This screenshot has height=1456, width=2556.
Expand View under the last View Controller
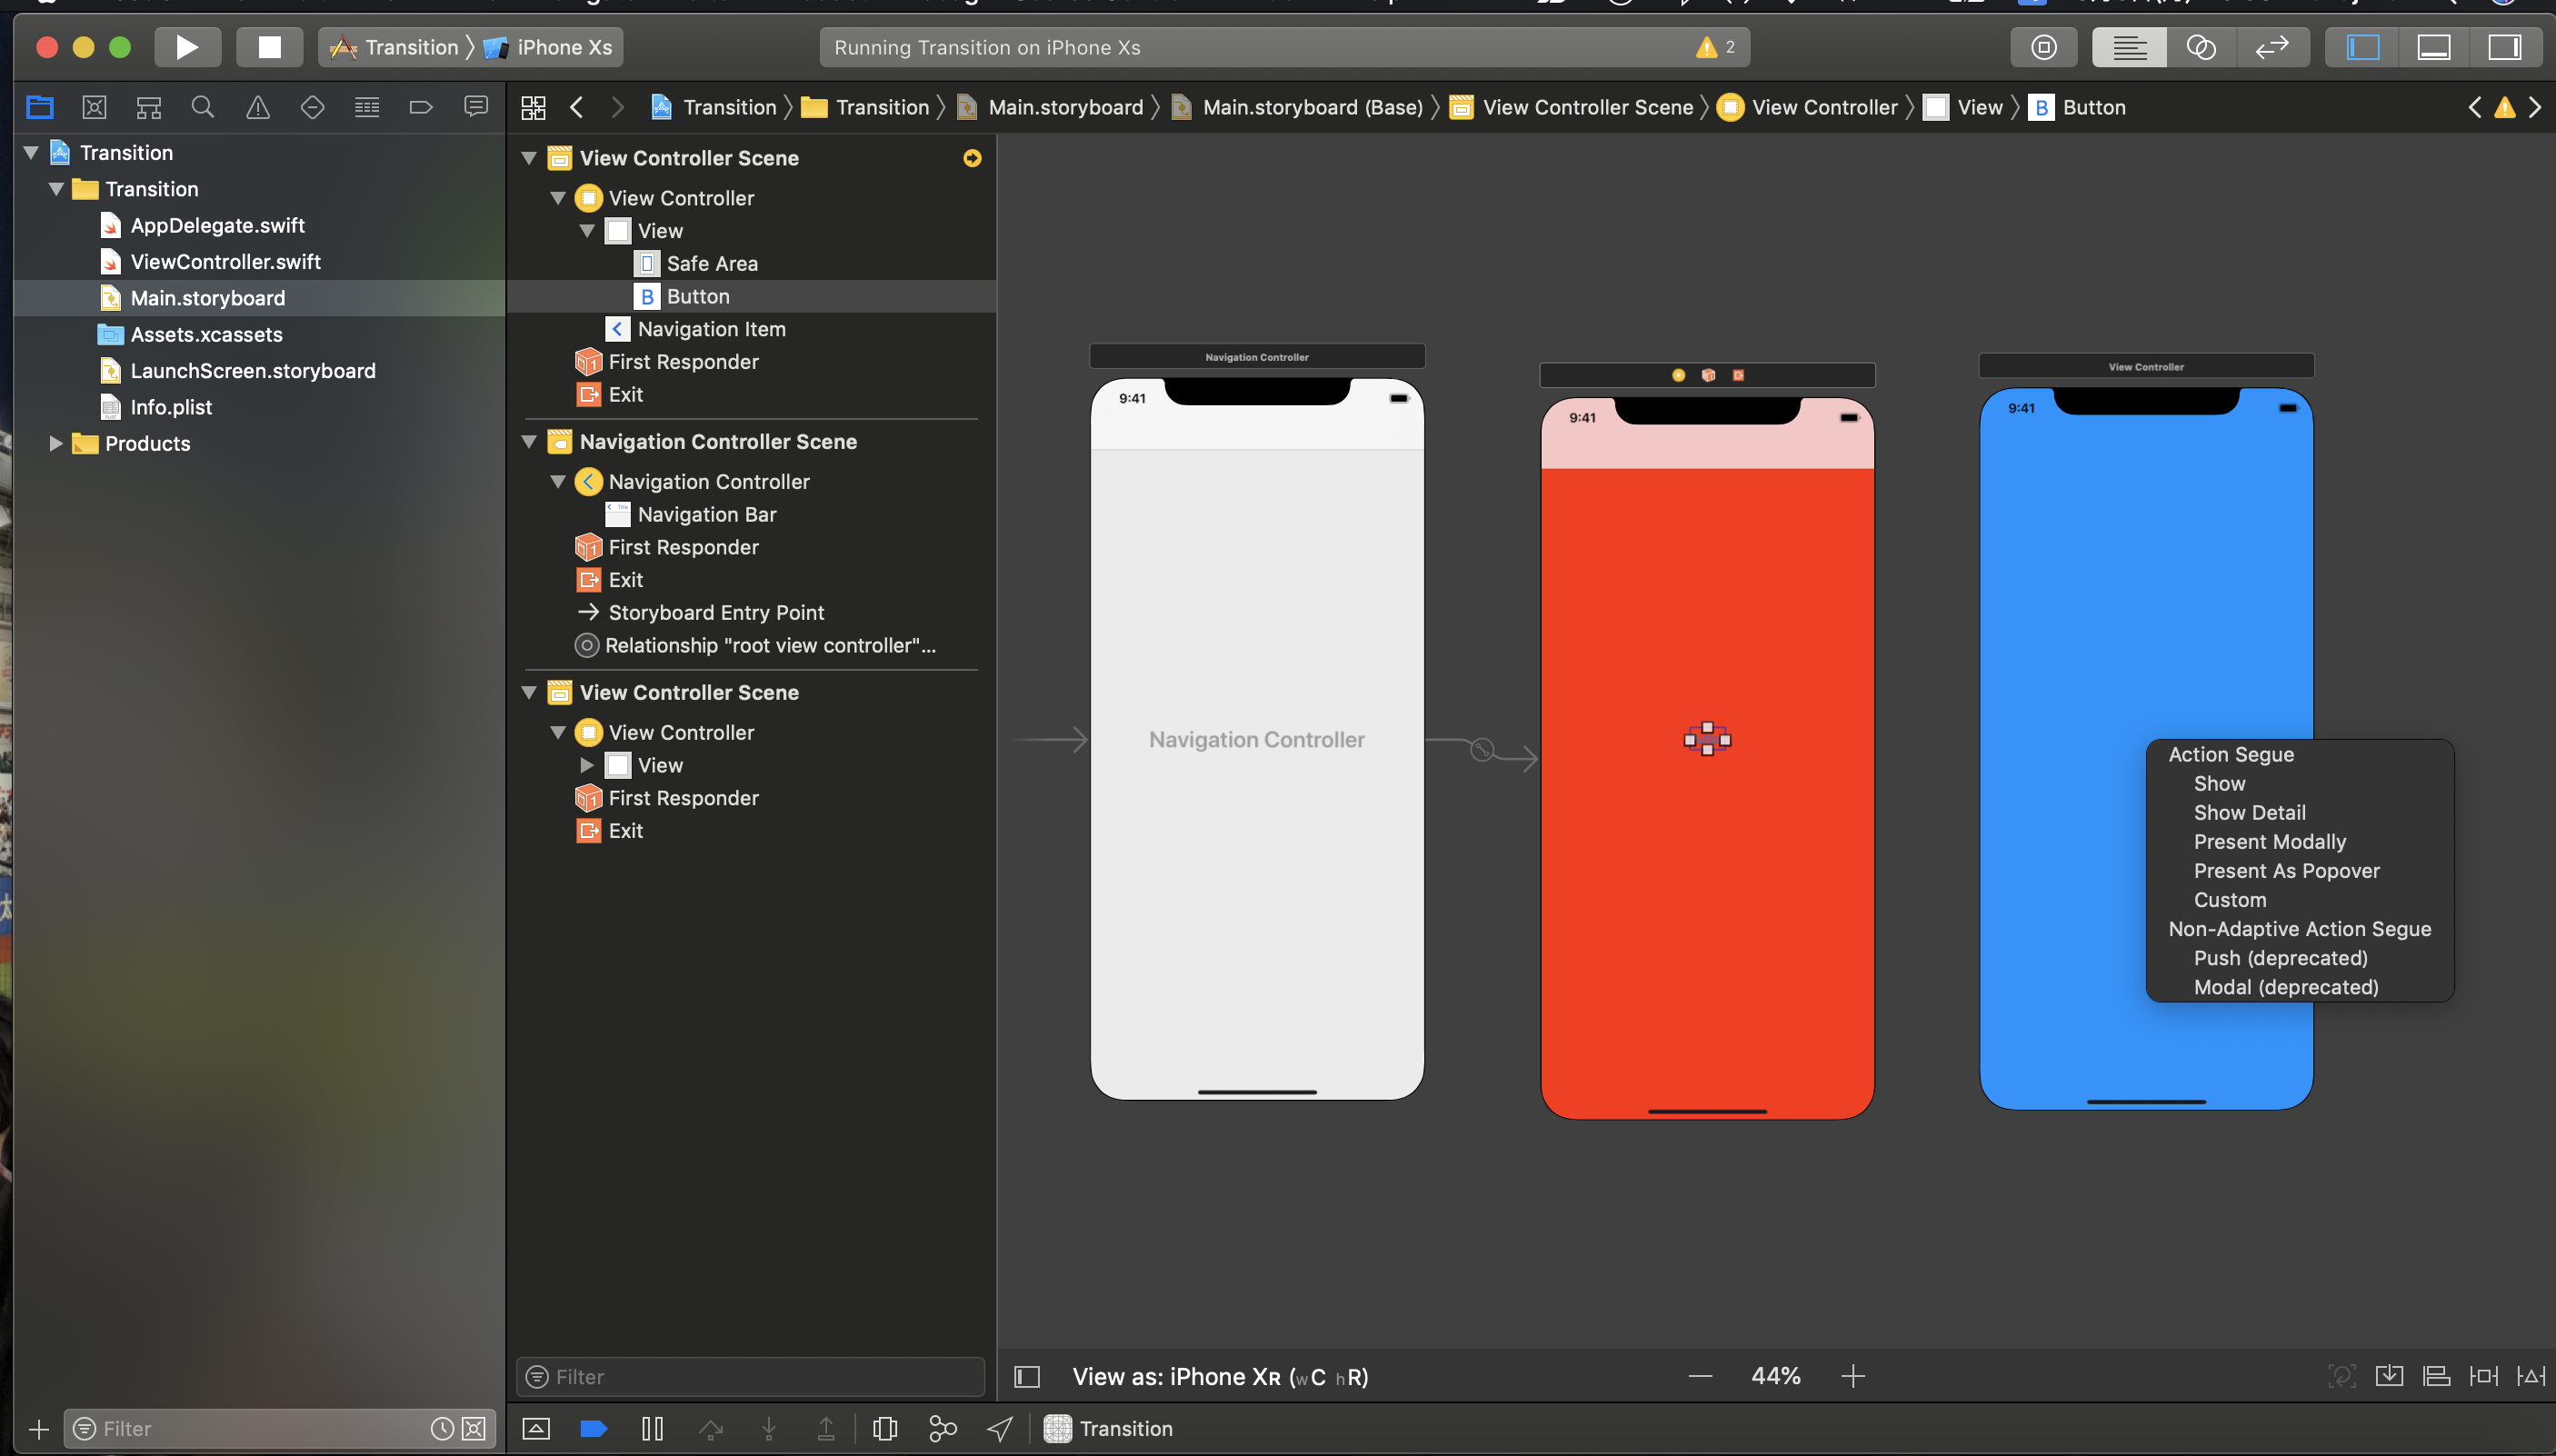tap(587, 765)
